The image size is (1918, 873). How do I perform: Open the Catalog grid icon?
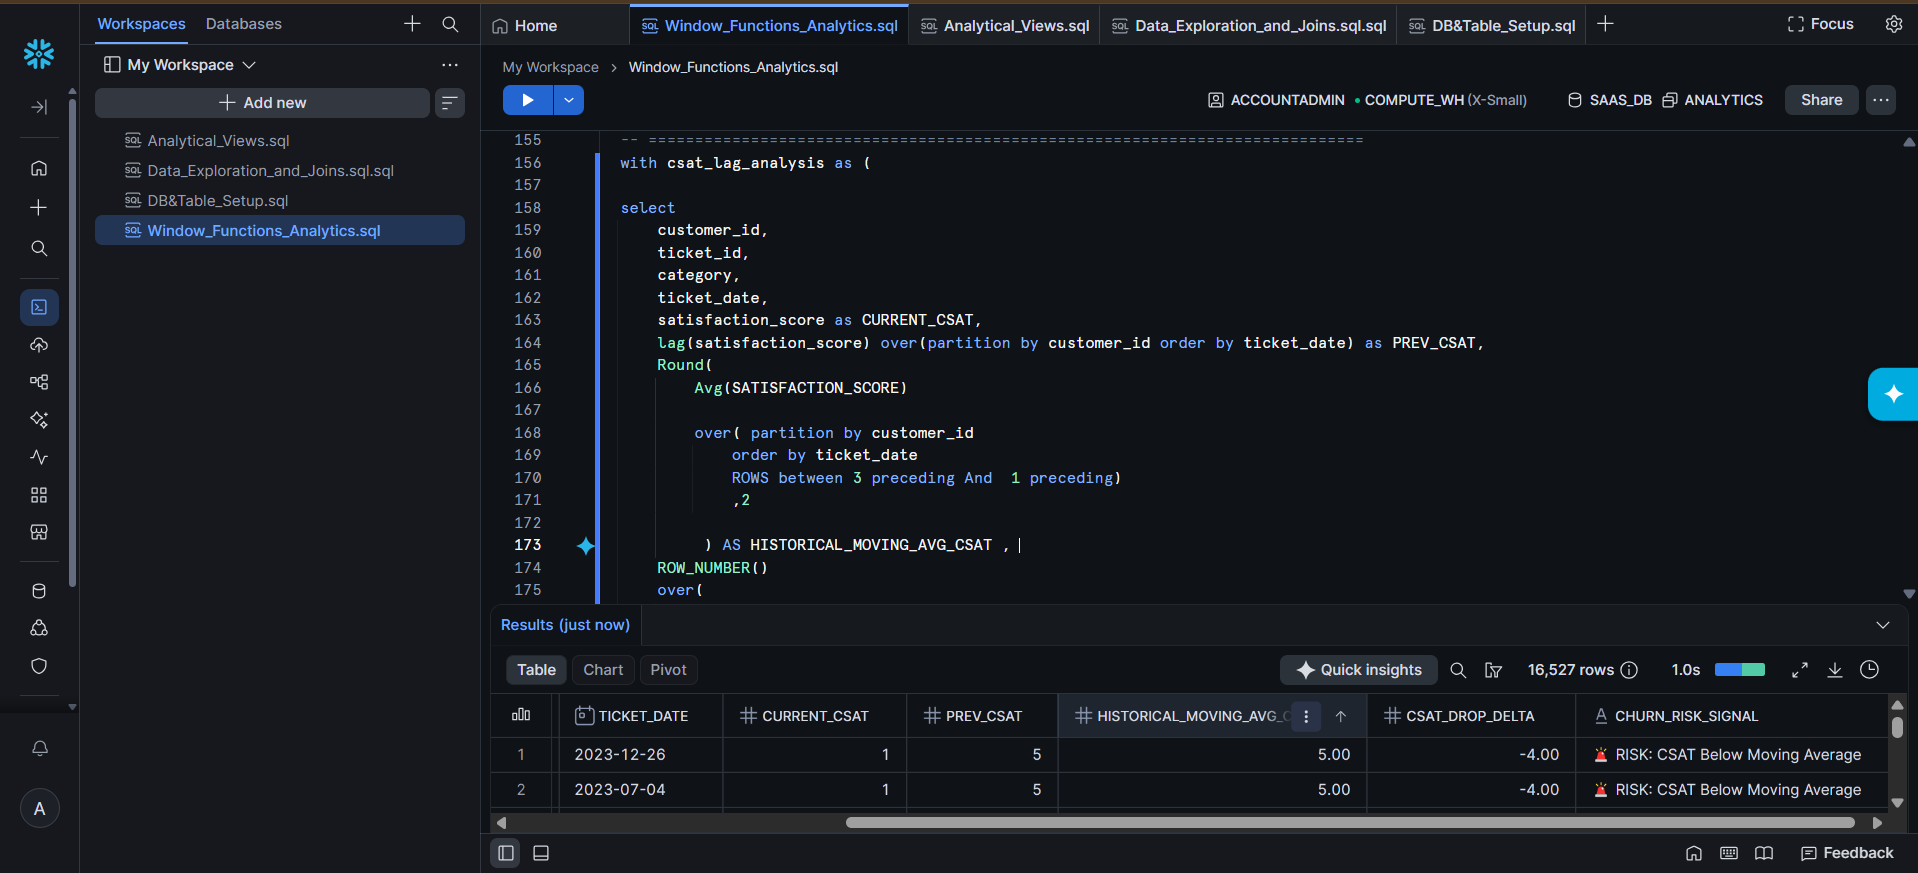tap(39, 495)
